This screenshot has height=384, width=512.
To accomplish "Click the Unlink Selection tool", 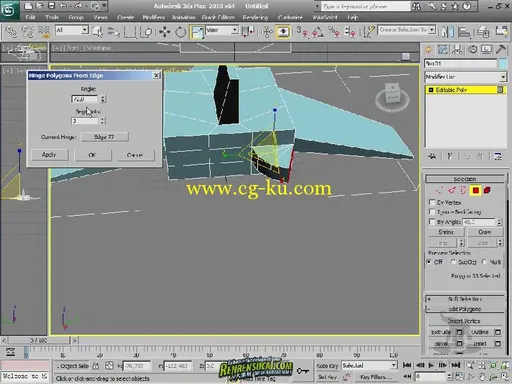I will (28, 32).
